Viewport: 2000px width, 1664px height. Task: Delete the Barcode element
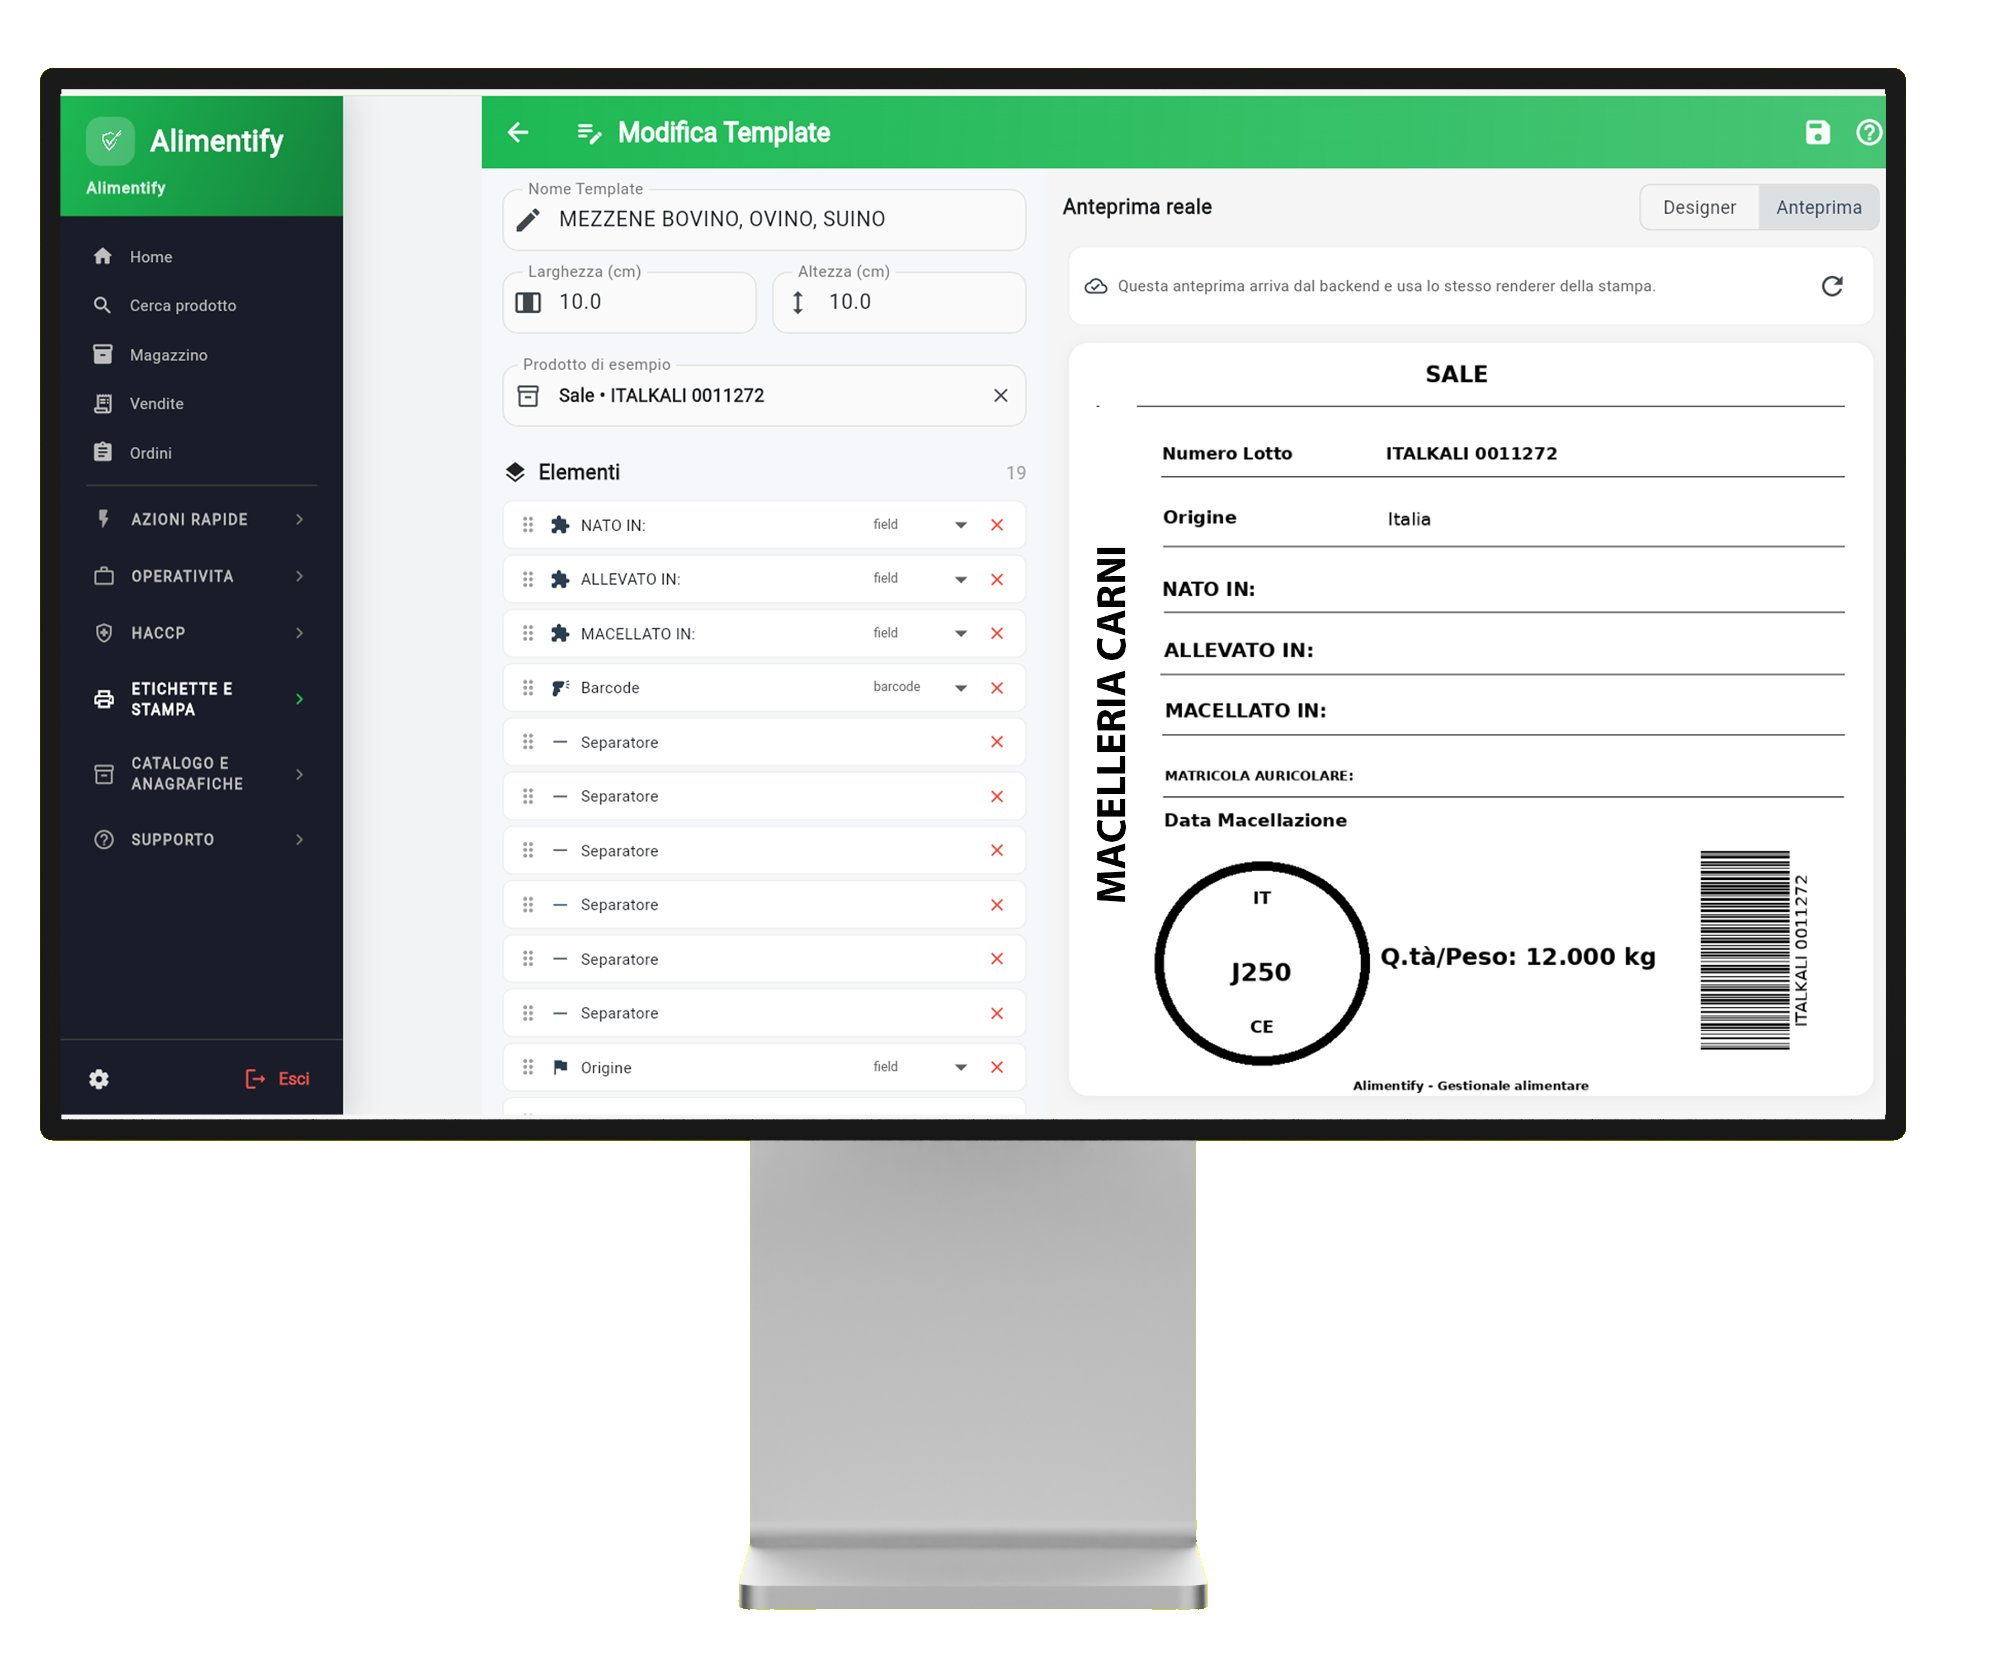click(x=997, y=688)
